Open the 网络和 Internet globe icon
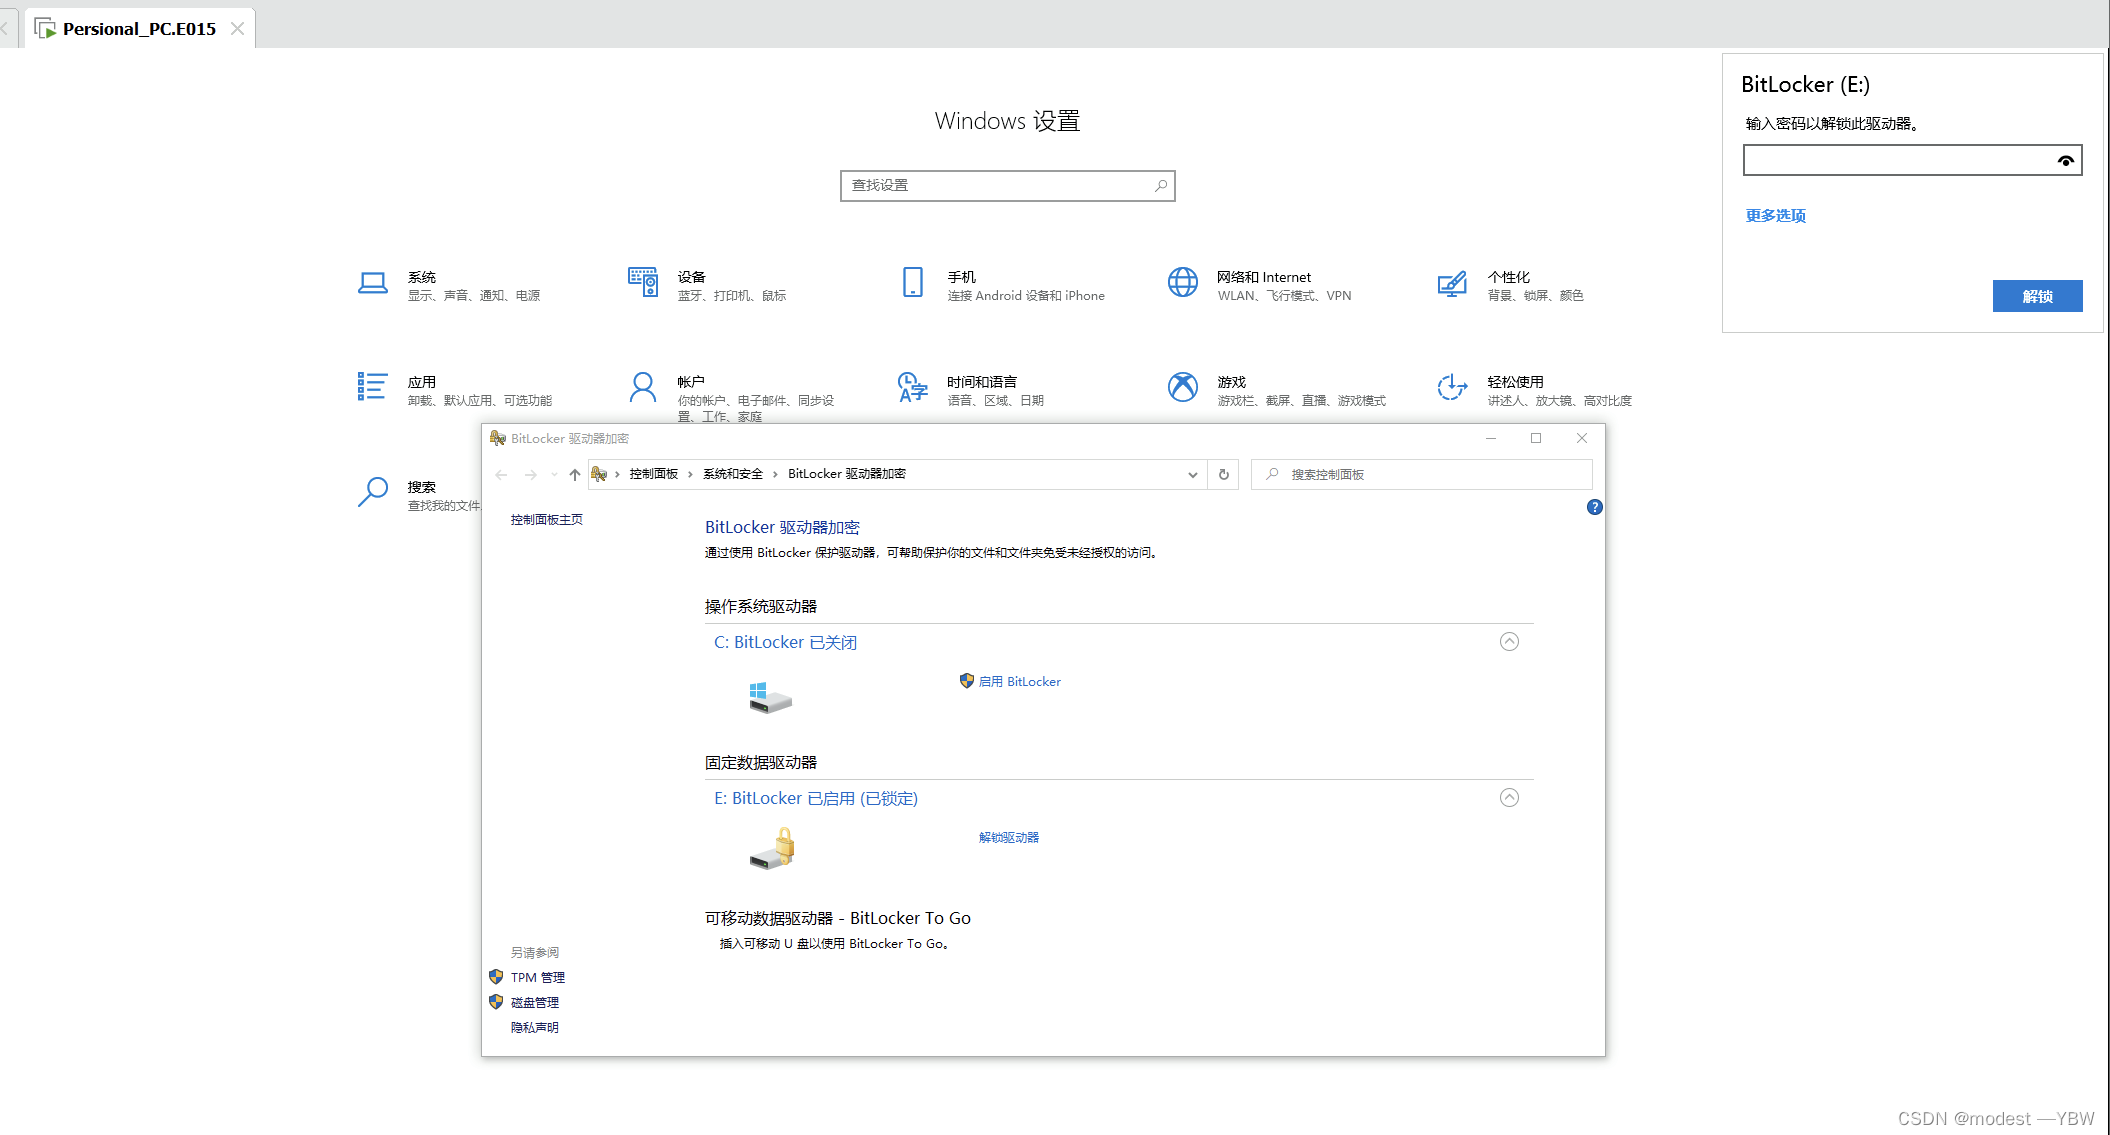Viewport: 2110px width, 1135px height. [1182, 283]
